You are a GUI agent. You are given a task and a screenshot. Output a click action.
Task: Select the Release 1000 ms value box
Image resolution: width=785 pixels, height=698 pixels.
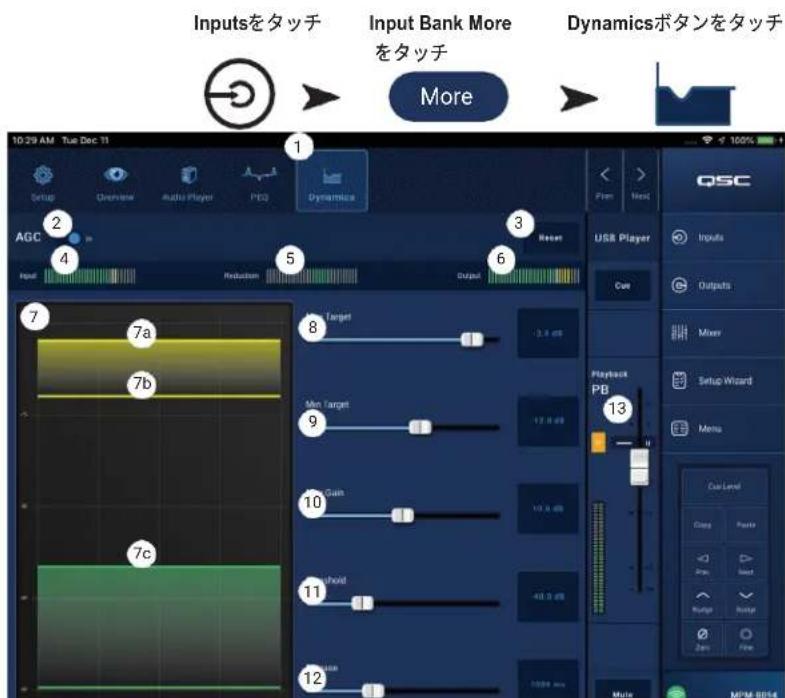[x=548, y=680]
